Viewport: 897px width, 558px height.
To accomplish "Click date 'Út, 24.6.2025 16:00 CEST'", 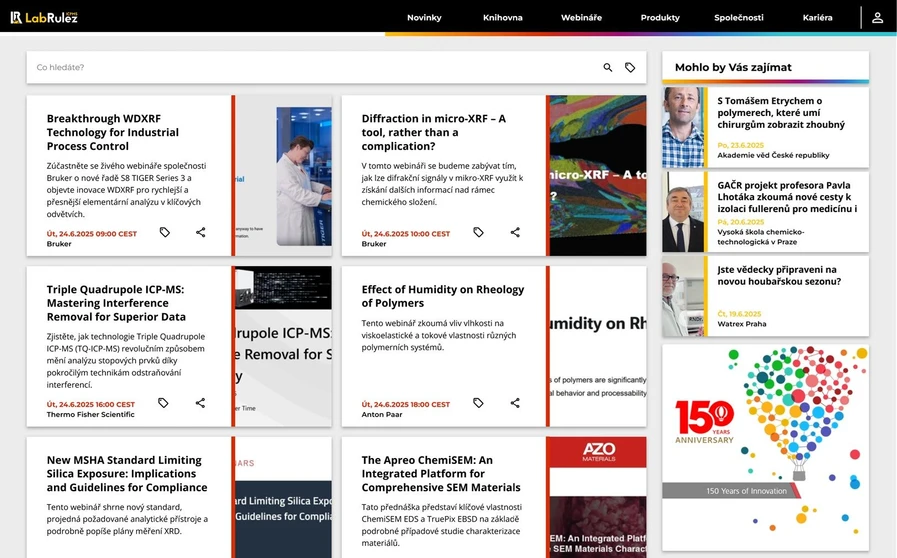I will coord(90,404).
